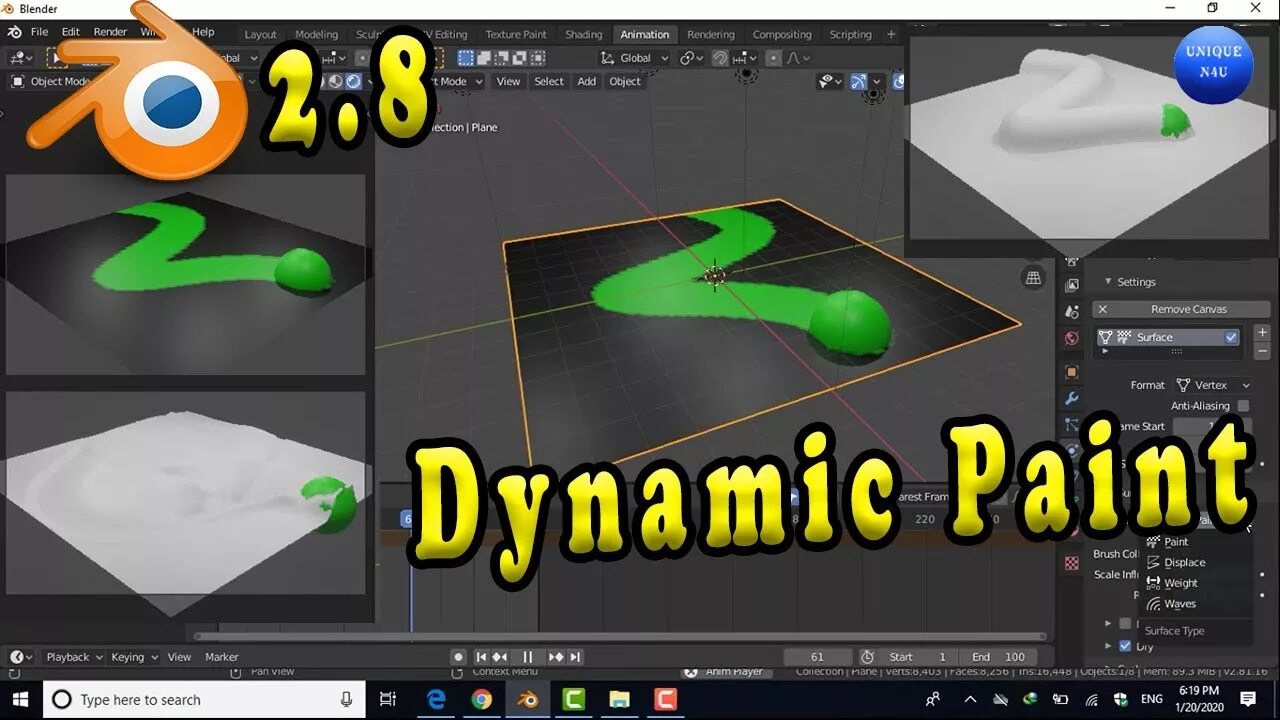Select the new selection mode box icon
Image resolution: width=1280 pixels, height=720 pixels.
pos(466,58)
